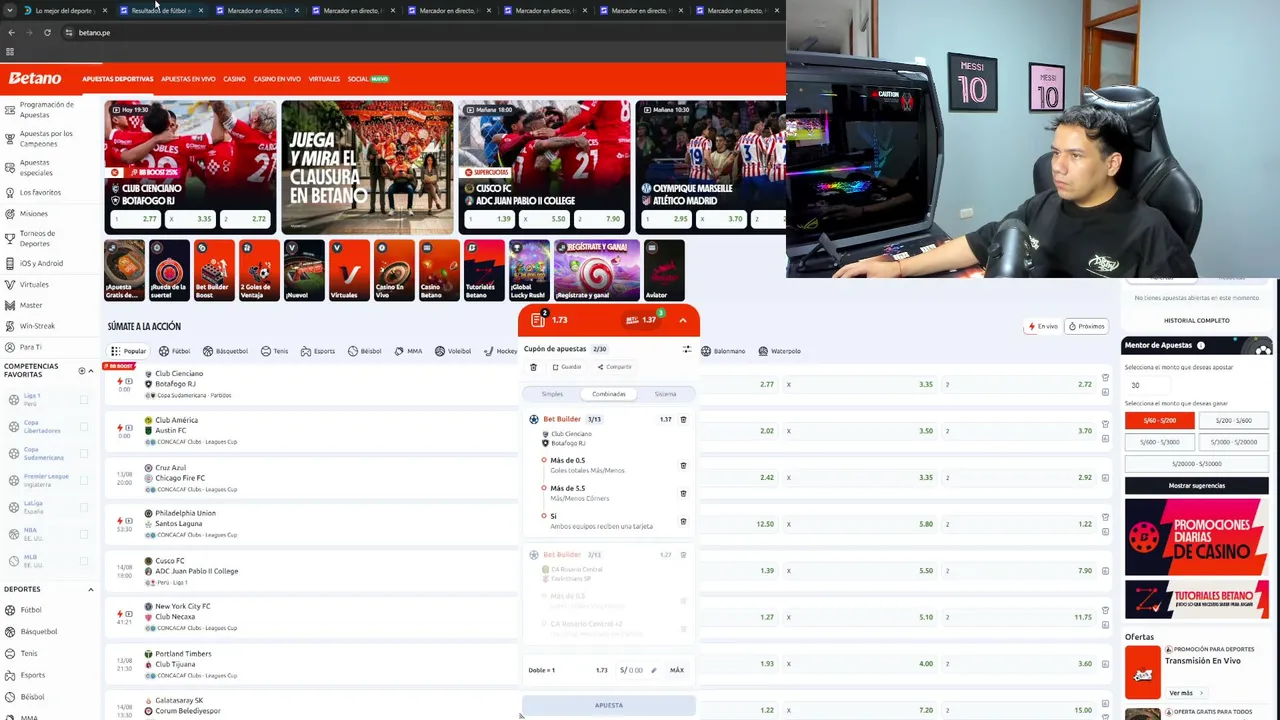The image size is (1280, 720).
Task: Switch to the Sistema bet tab
Action: tap(665, 394)
